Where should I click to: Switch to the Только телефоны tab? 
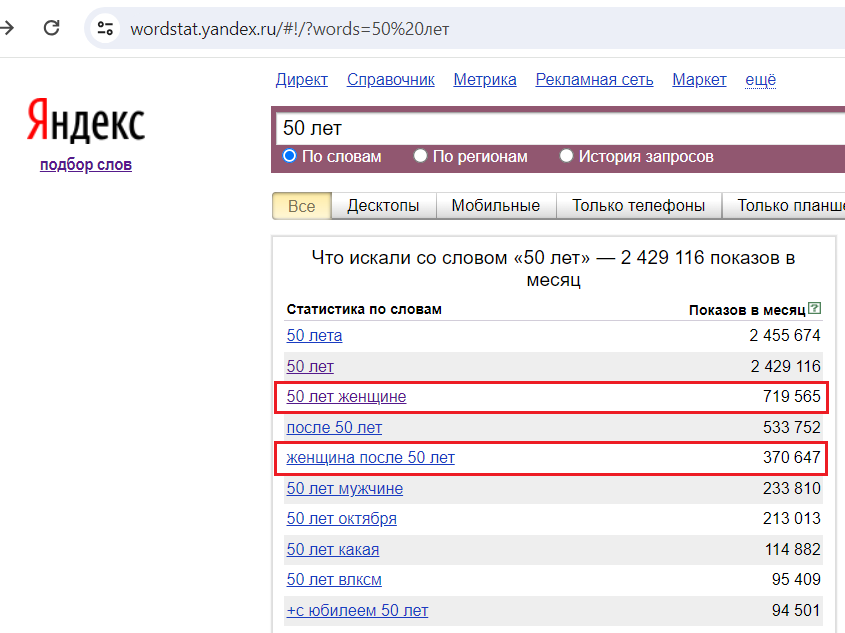639,206
